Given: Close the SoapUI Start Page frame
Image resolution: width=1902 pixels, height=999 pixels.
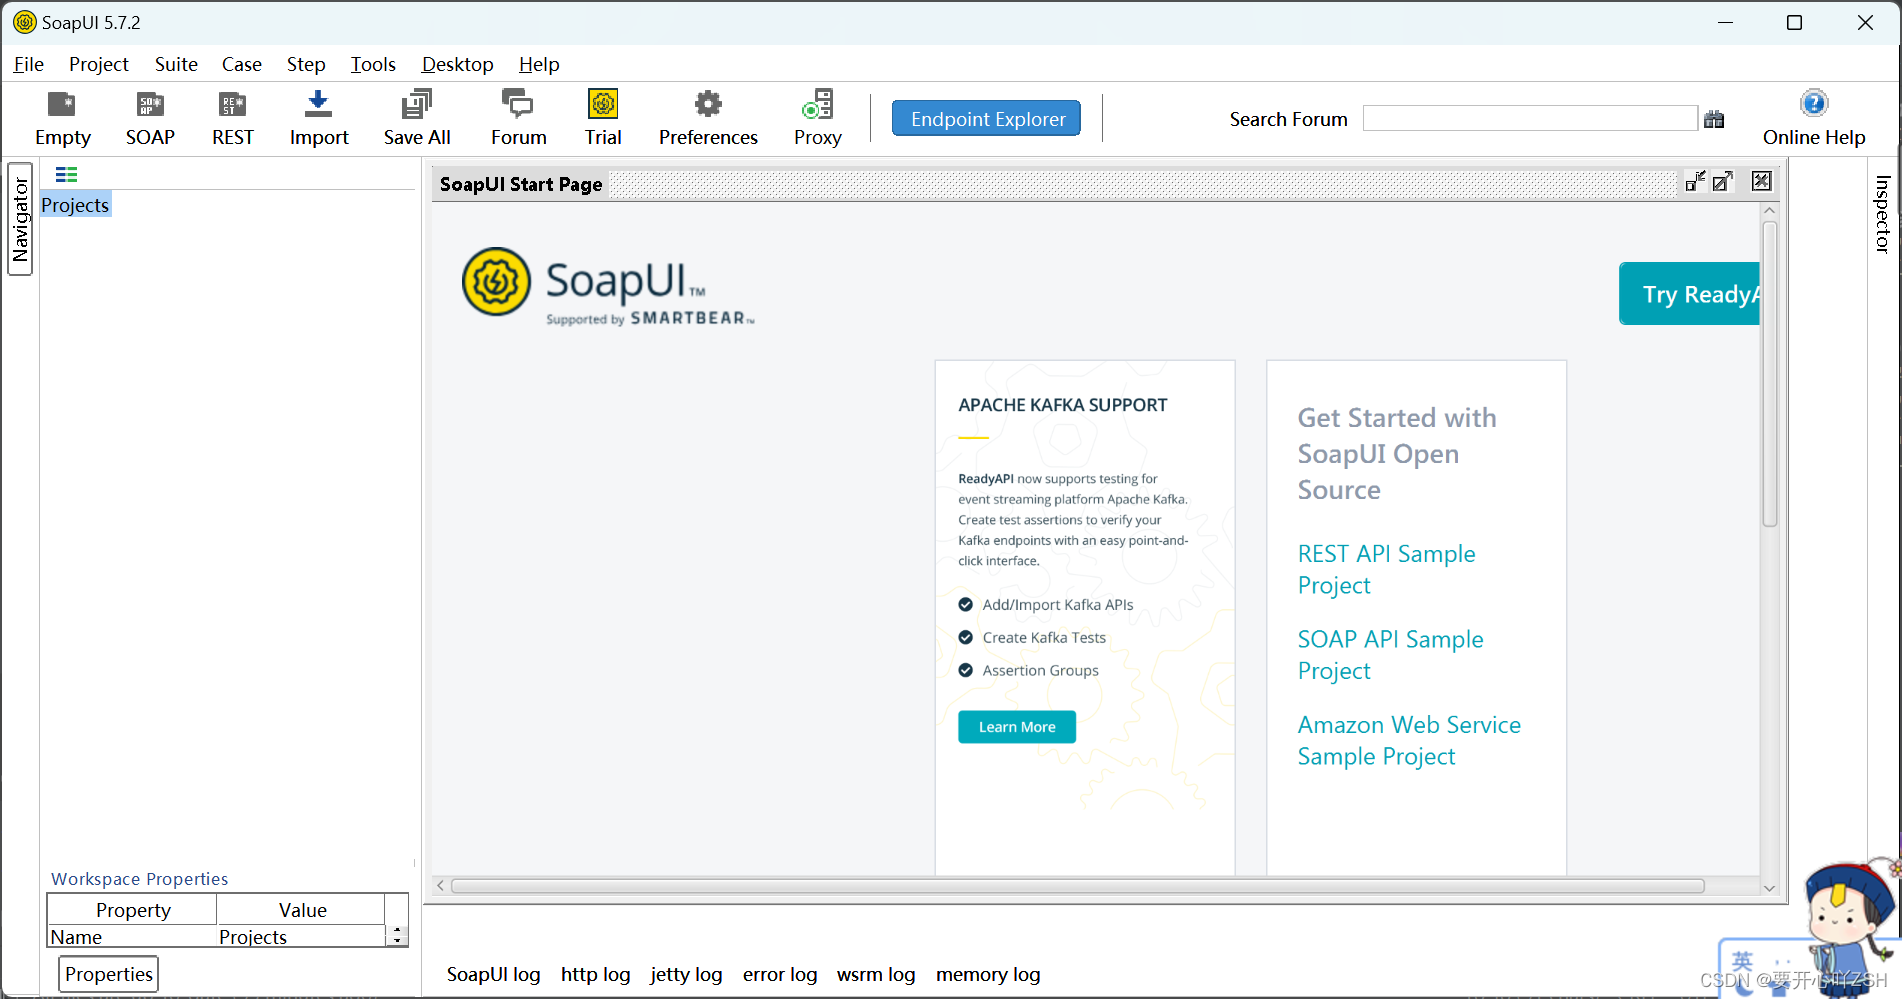Looking at the screenshot, I should [1761, 181].
